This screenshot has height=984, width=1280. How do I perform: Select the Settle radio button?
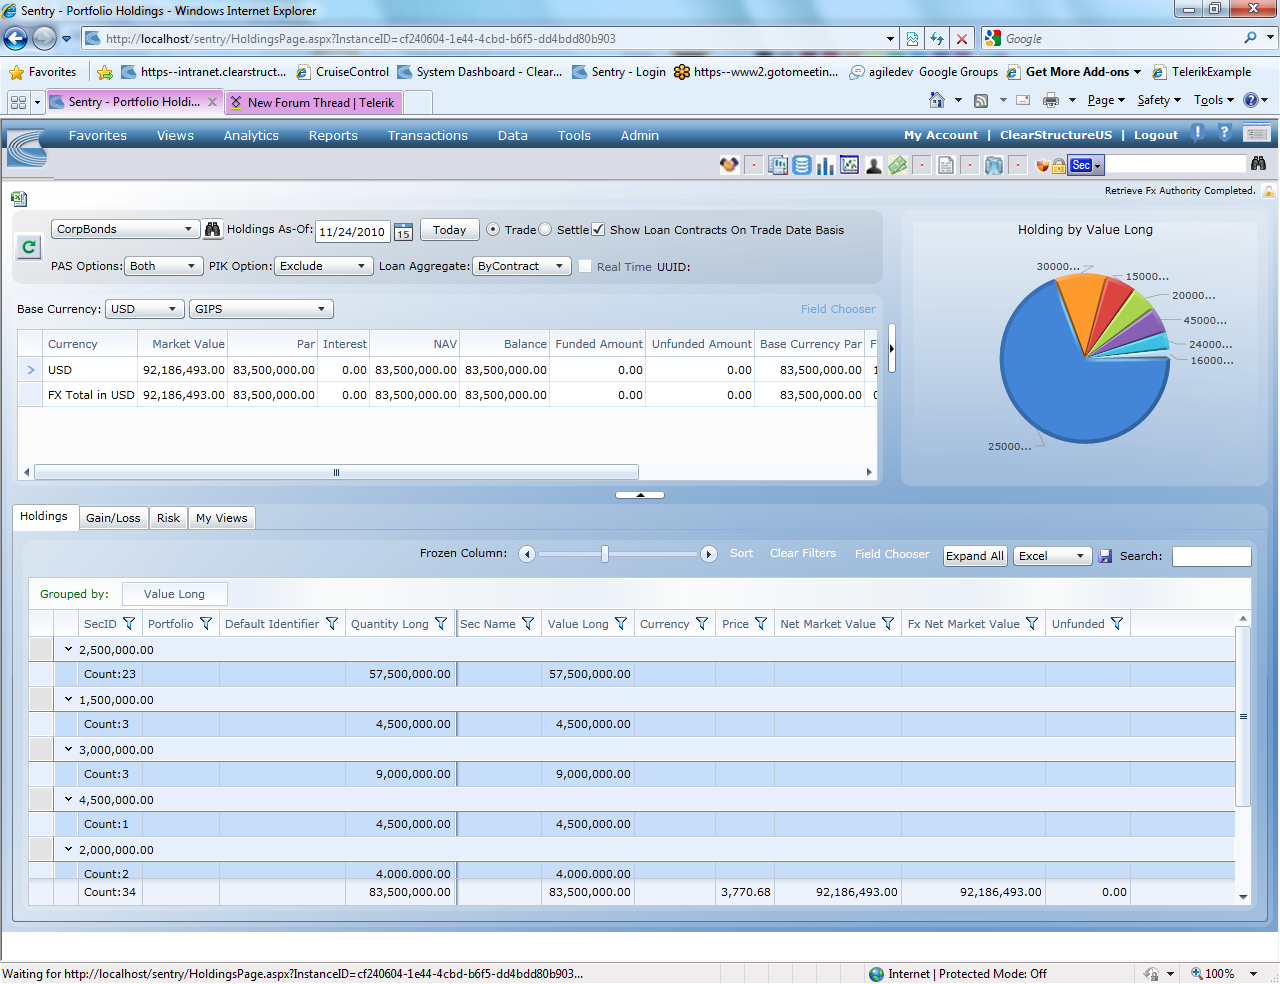(545, 229)
